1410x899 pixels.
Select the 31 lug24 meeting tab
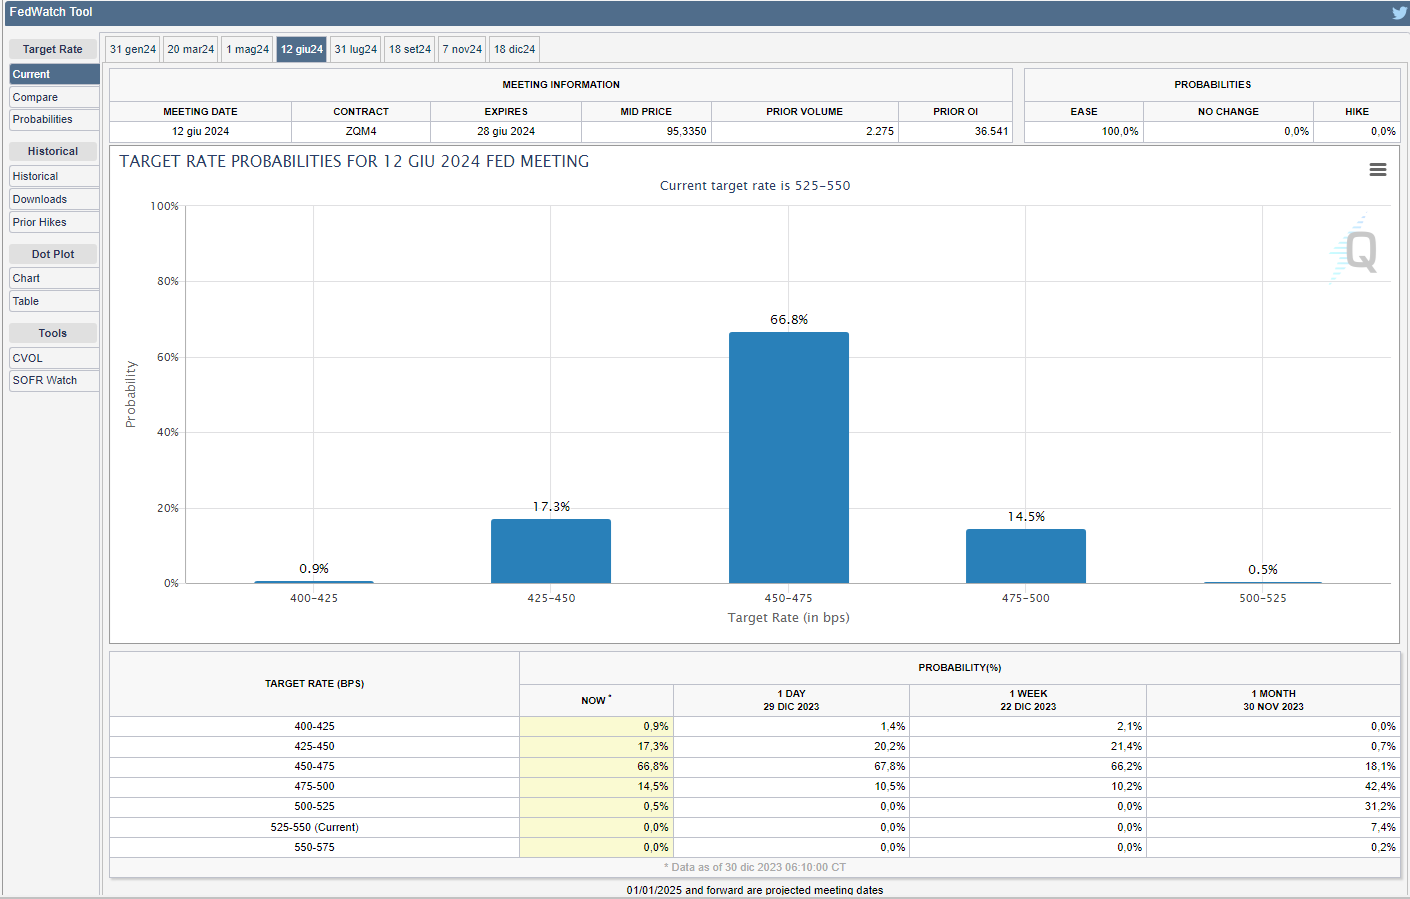pos(356,49)
